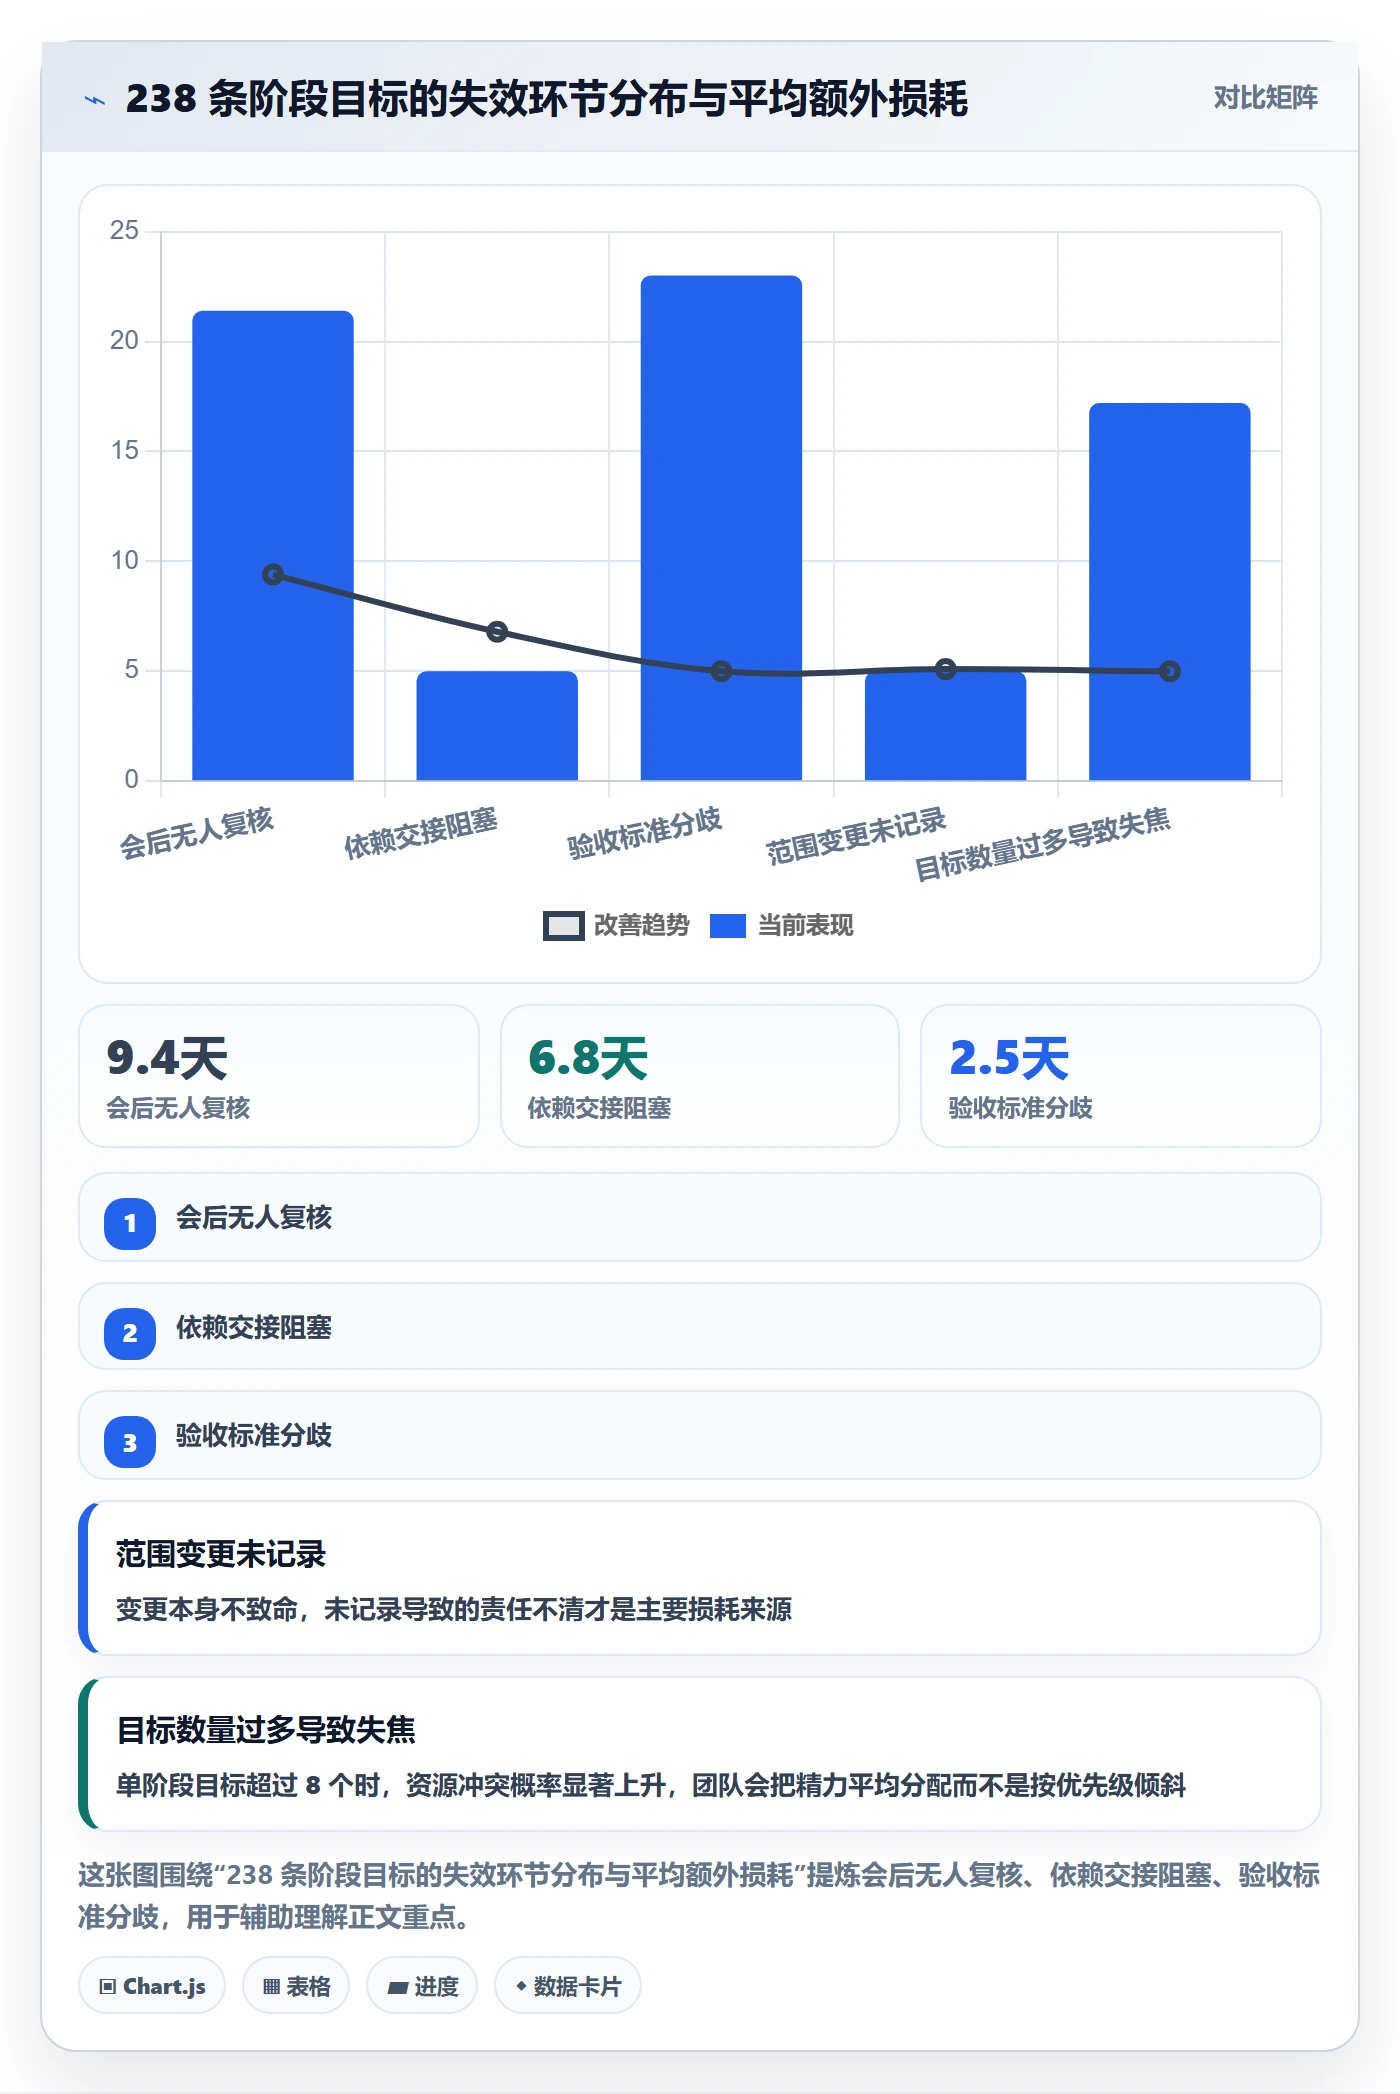Image resolution: width=1400 pixels, height=2094 pixels.
Task: Select list row 验收标准分歧
Action: [x=700, y=1436]
